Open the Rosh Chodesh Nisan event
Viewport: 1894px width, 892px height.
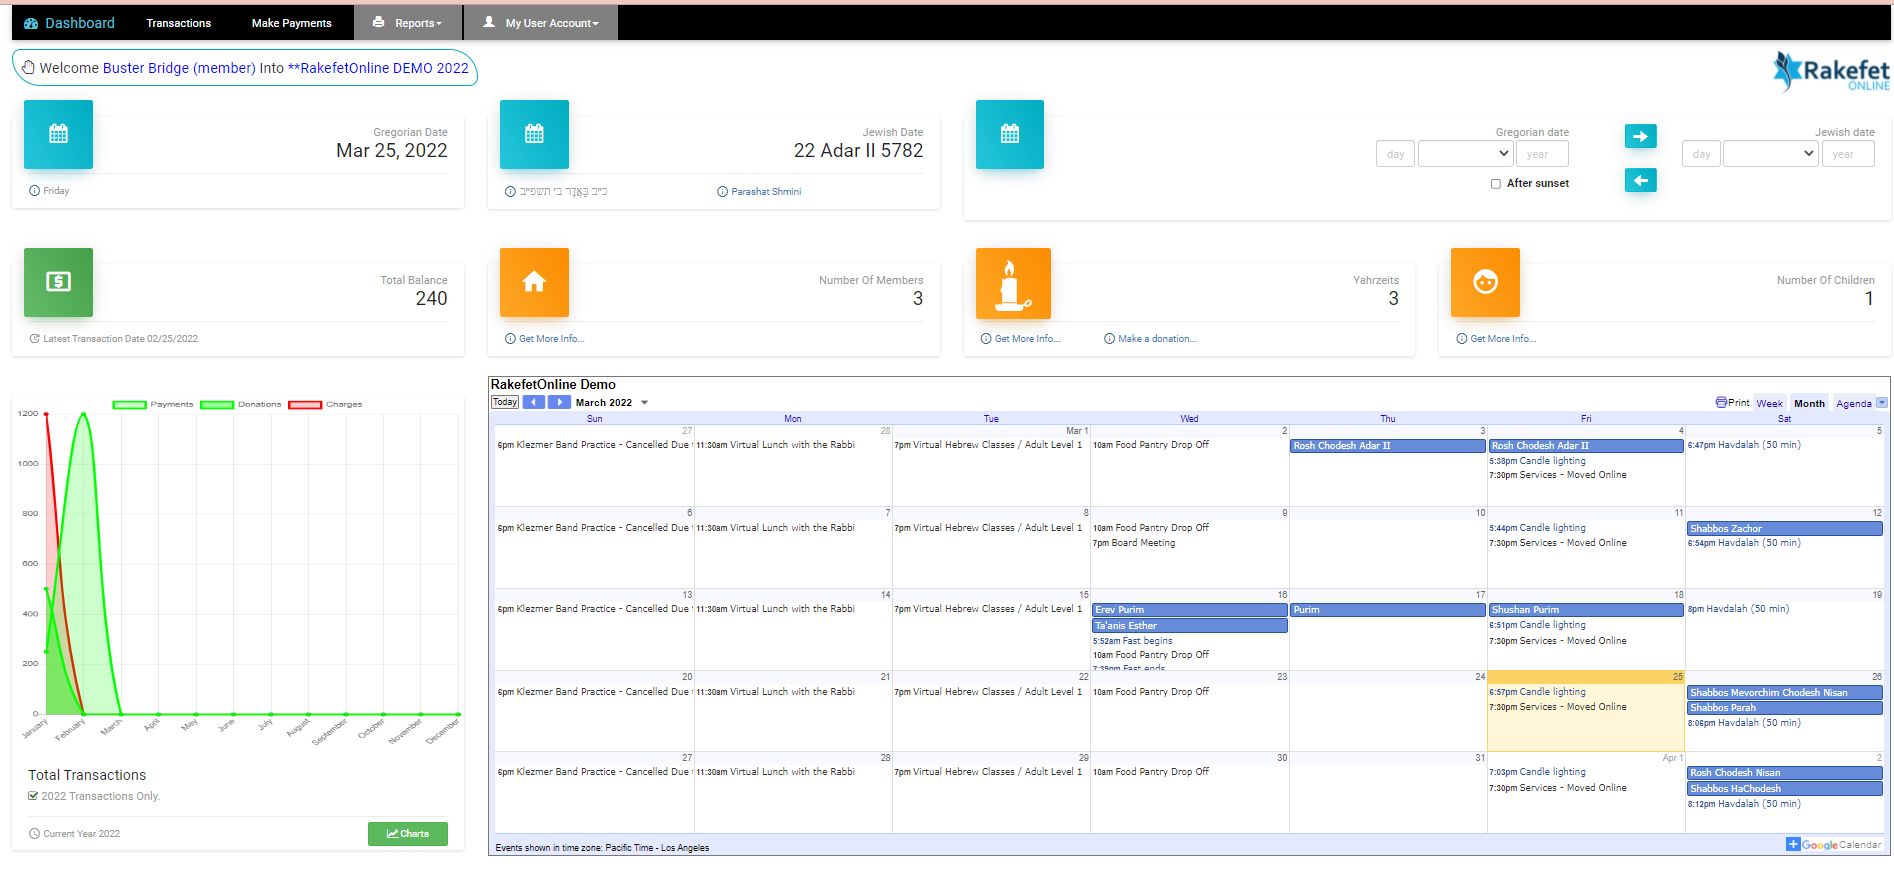coord(1784,773)
